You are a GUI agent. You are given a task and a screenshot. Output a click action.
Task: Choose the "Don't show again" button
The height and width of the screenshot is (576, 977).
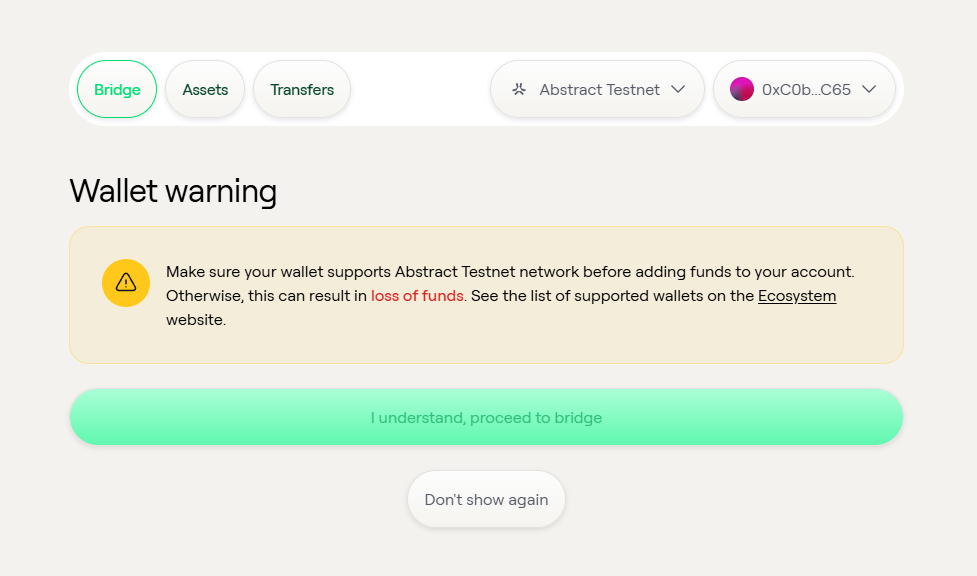click(x=486, y=499)
